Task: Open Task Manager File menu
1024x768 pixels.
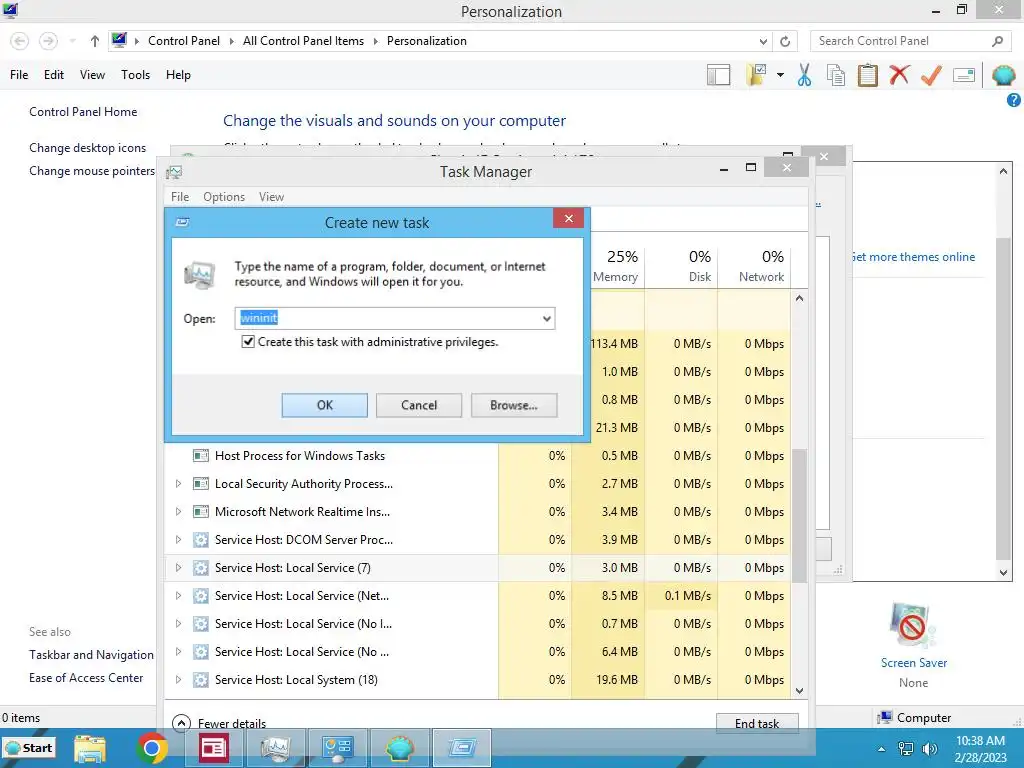Action: 180,197
